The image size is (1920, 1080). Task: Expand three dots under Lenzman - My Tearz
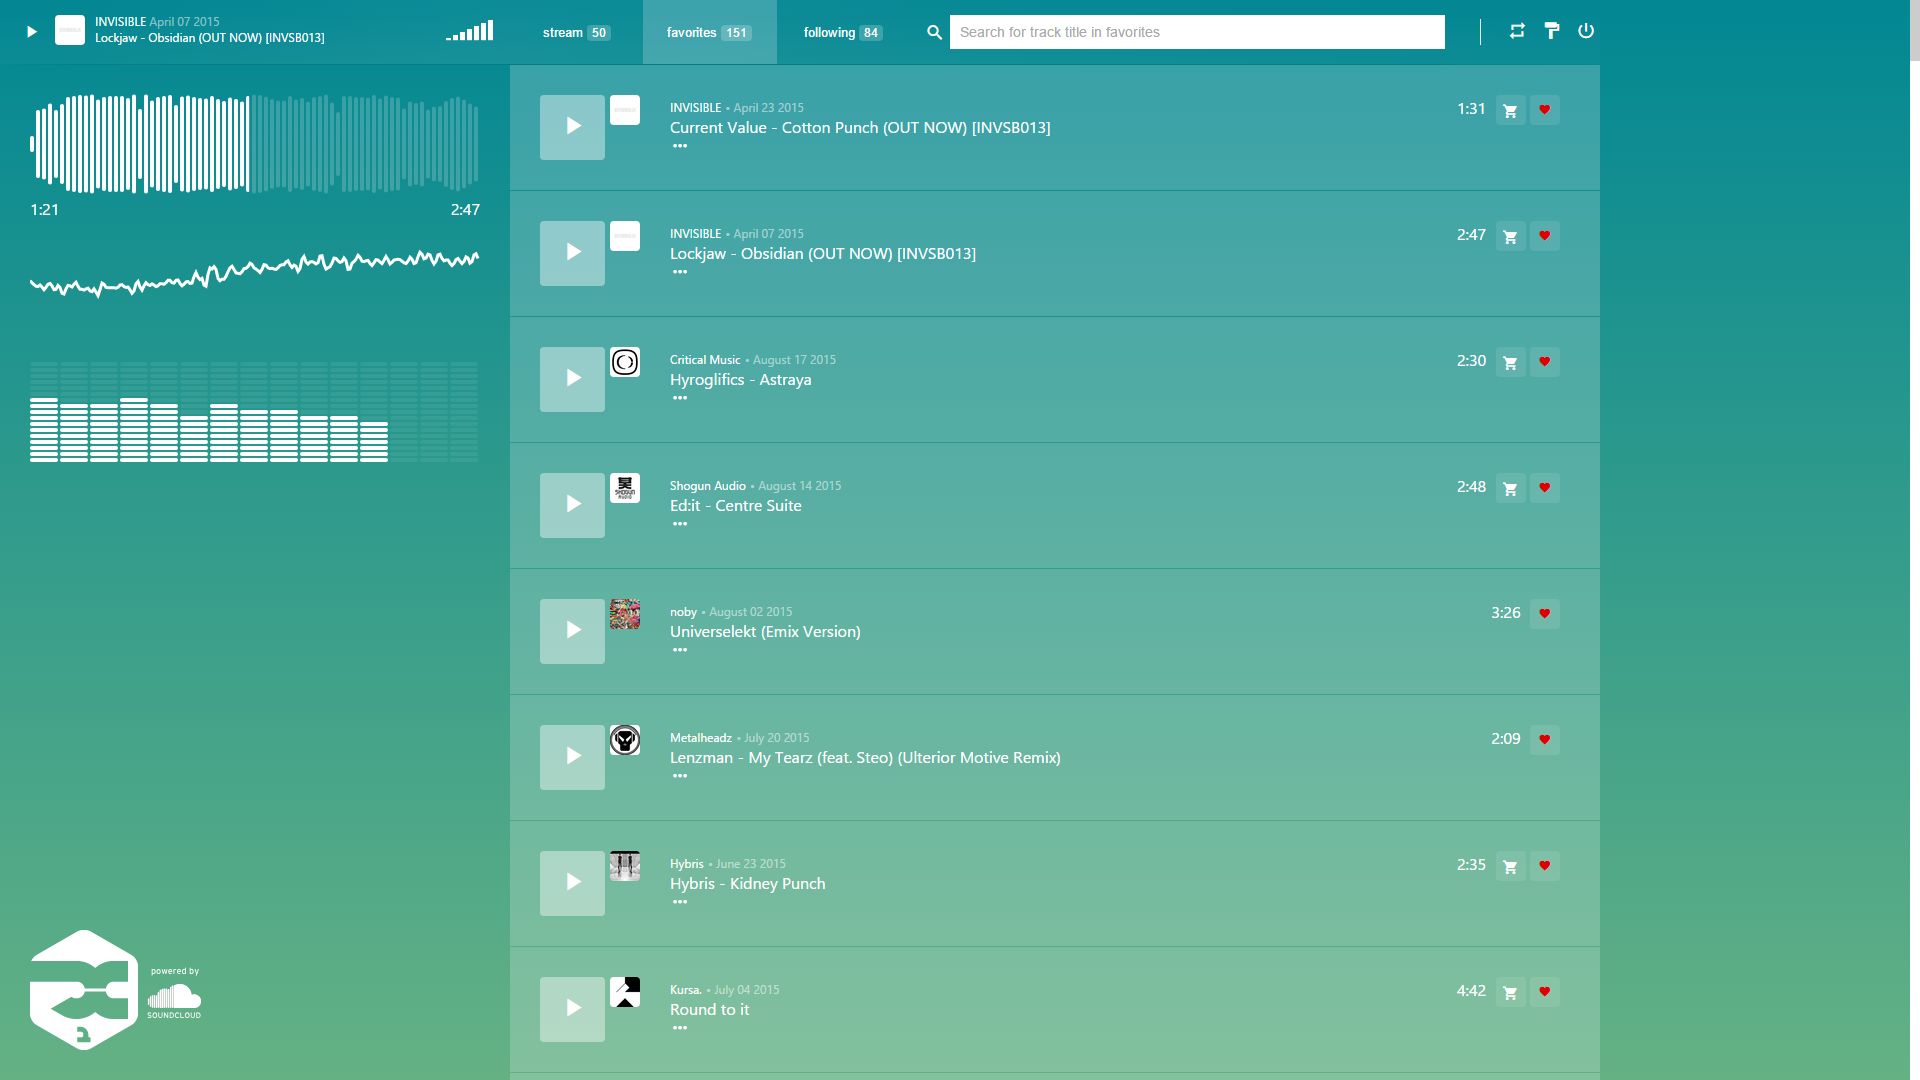point(680,776)
